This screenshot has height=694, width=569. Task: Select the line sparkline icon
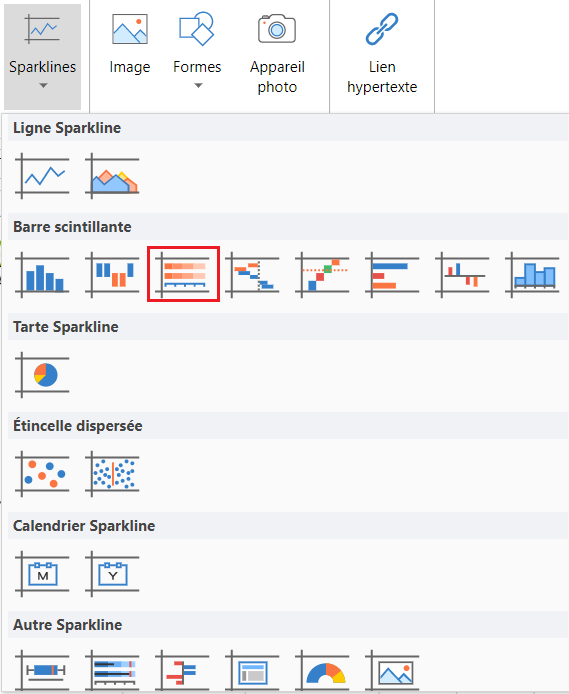click(42, 176)
